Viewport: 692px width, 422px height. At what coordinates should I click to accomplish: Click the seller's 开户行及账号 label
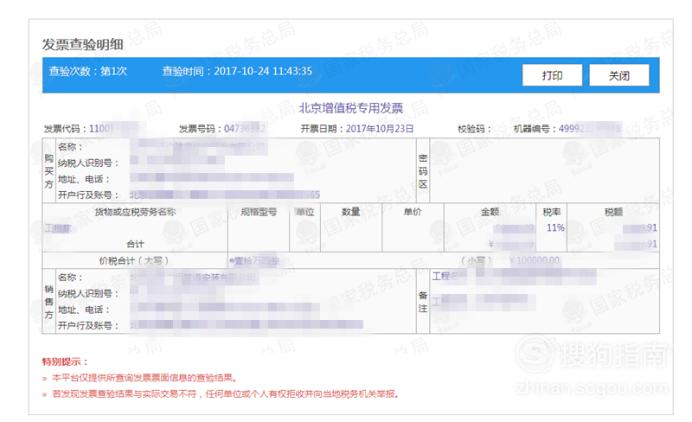point(88,326)
